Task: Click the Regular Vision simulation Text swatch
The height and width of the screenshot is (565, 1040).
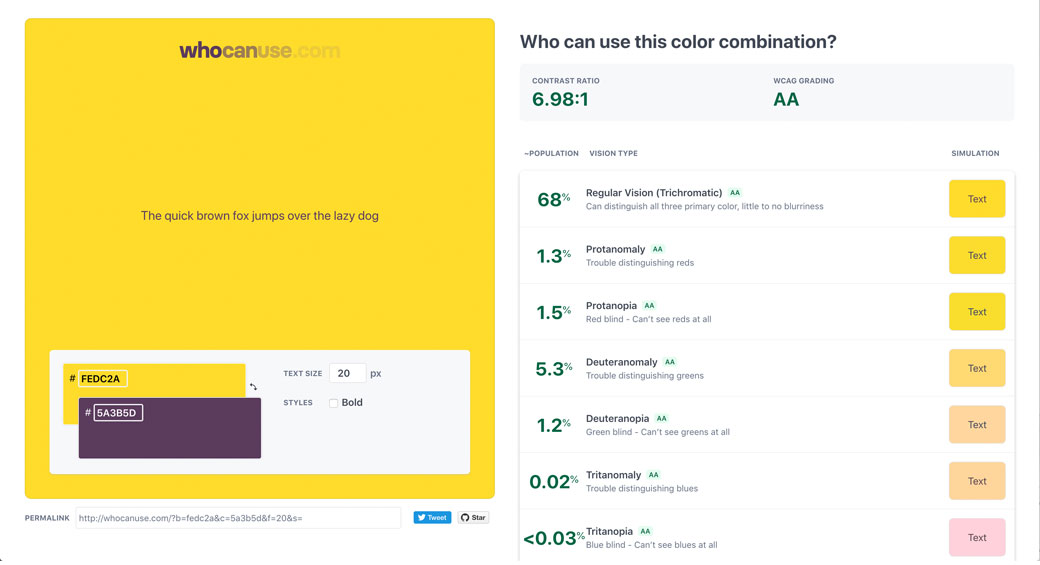Action: coord(977,199)
